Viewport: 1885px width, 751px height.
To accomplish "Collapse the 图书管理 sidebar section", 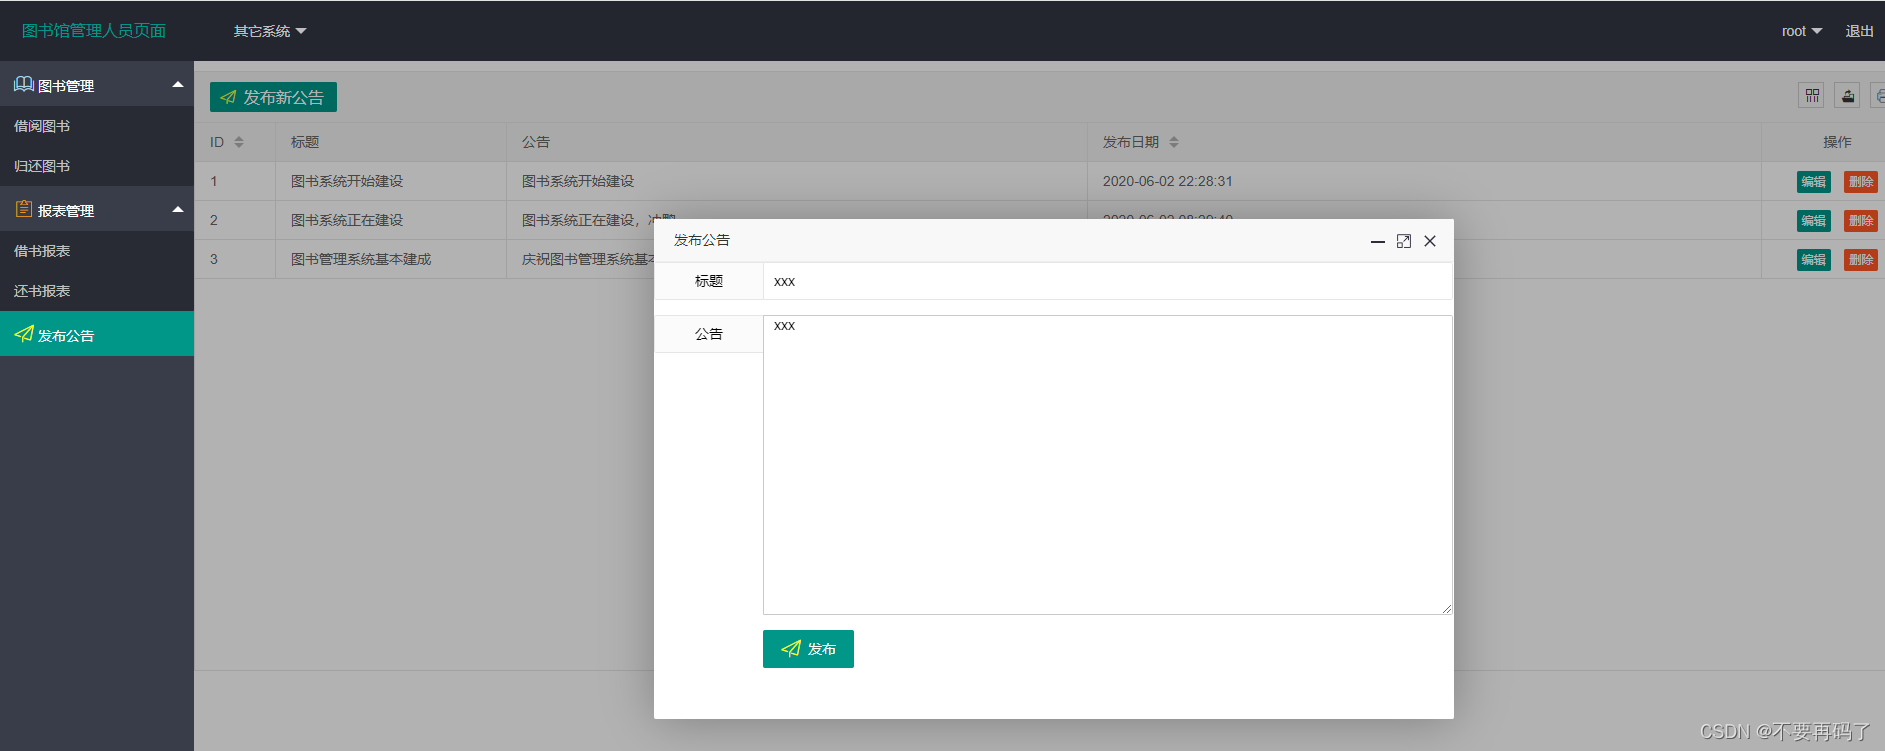I will pos(178,85).
